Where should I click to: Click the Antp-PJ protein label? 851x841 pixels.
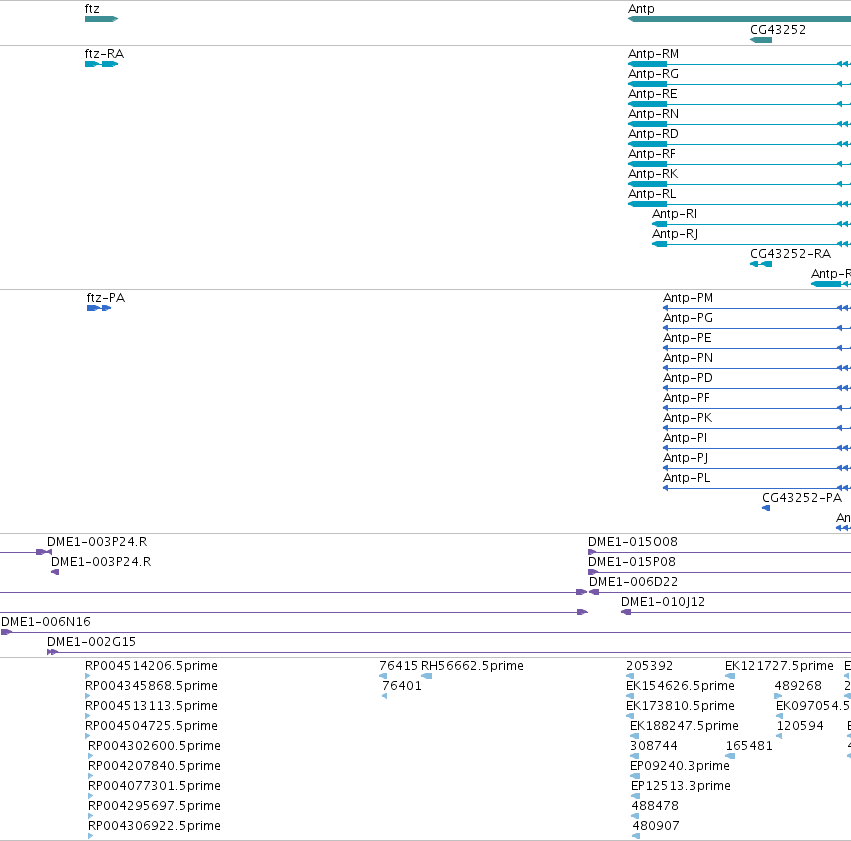click(685, 458)
